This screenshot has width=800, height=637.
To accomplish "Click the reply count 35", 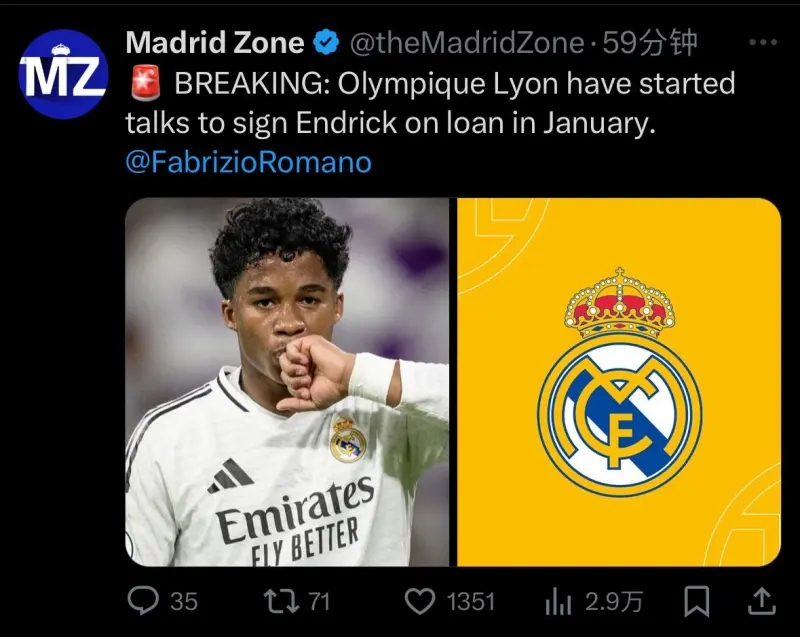I will pos(184,602).
